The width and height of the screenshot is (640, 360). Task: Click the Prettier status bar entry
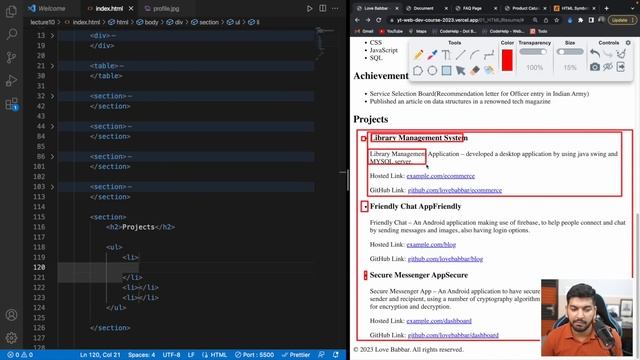tap(296, 355)
